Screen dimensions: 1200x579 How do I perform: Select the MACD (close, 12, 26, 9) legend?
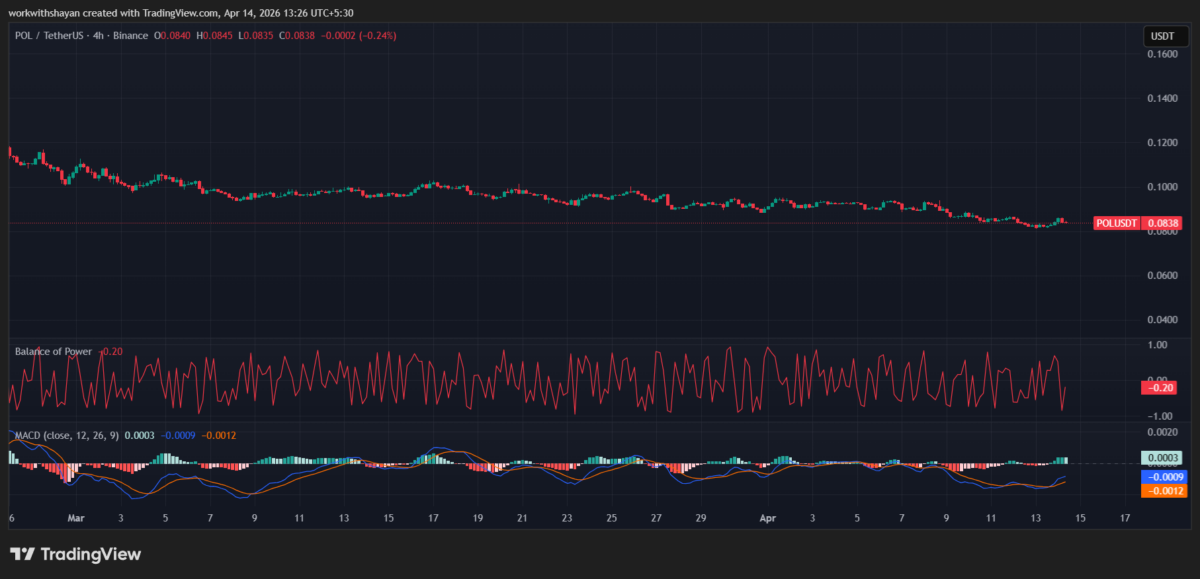click(x=65, y=436)
